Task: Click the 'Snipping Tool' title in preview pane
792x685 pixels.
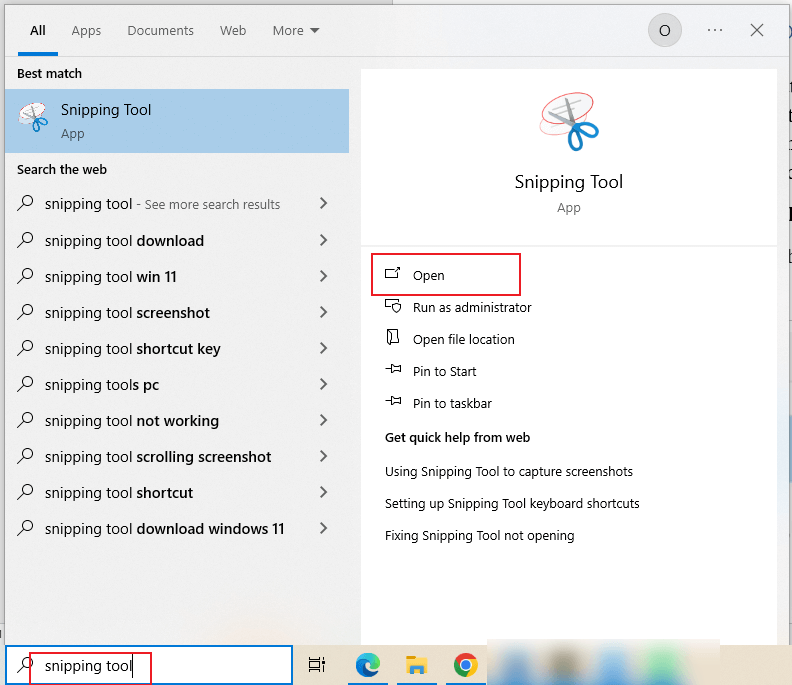Action: (x=569, y=182)
